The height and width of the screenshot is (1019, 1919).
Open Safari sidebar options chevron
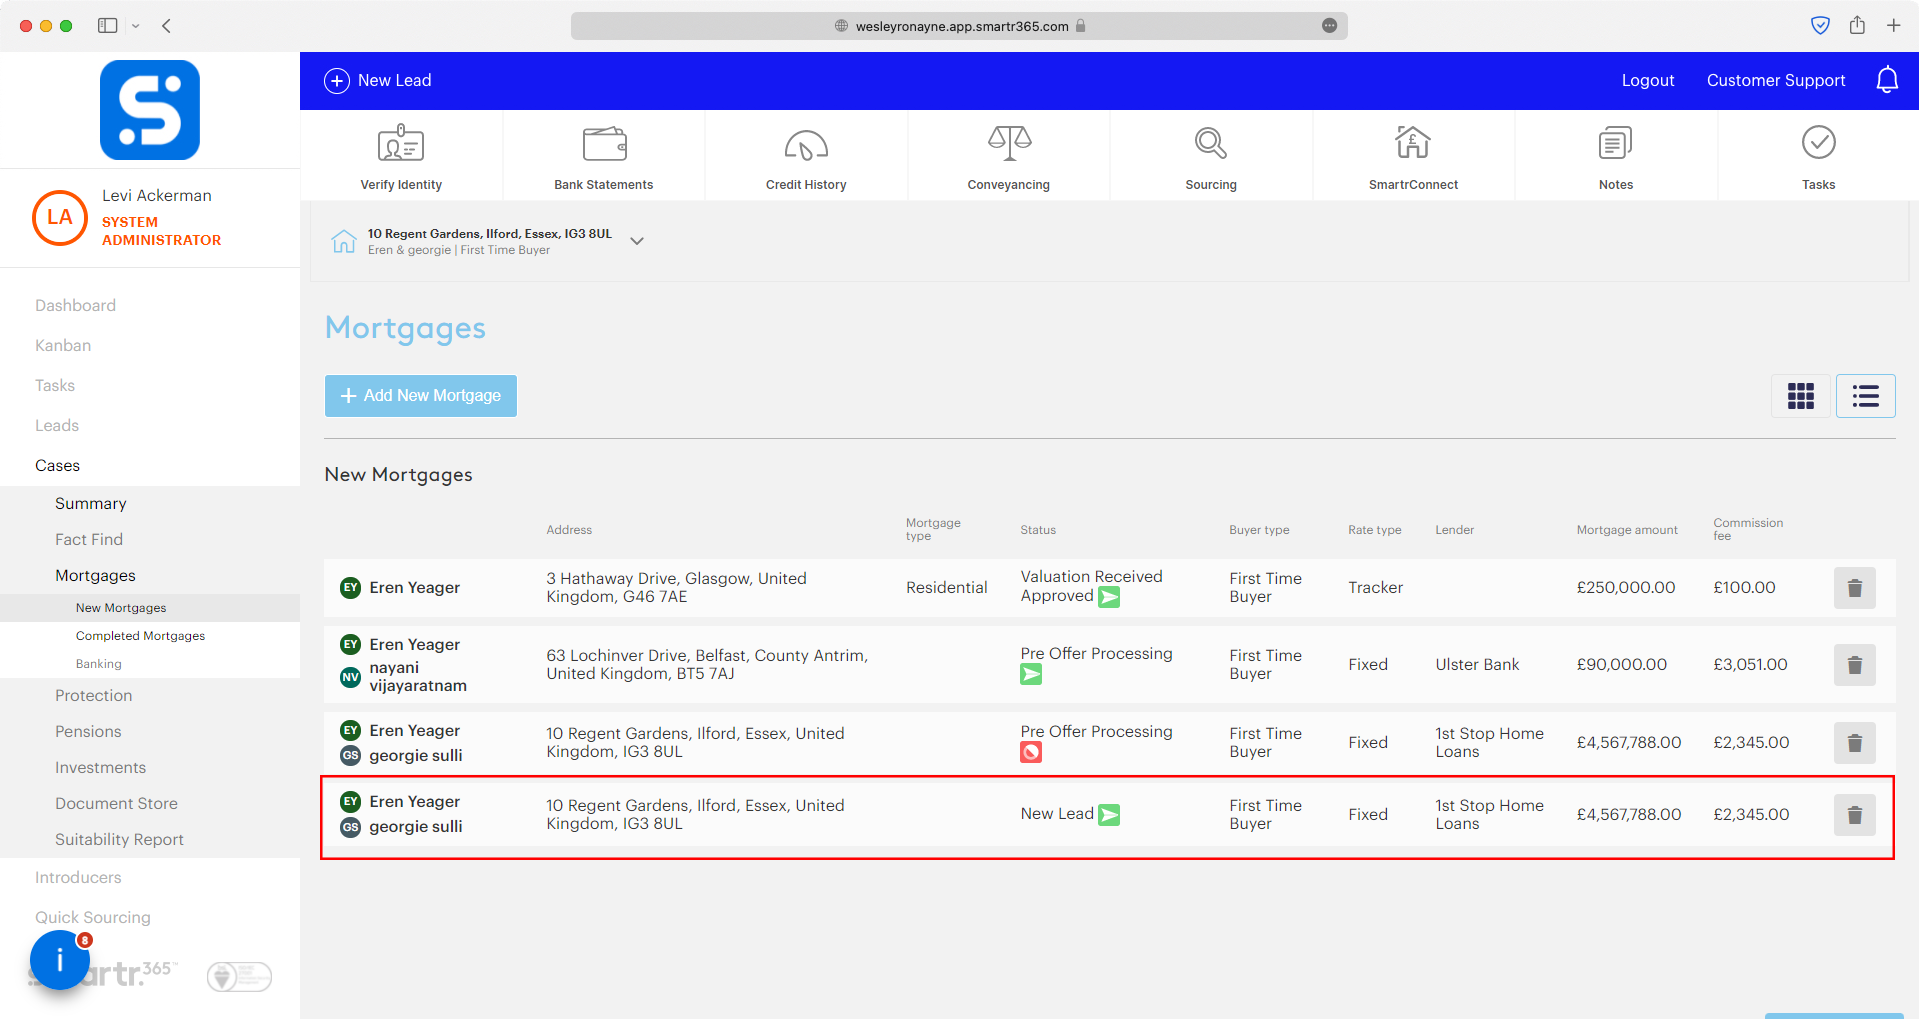tap(136, 26)
